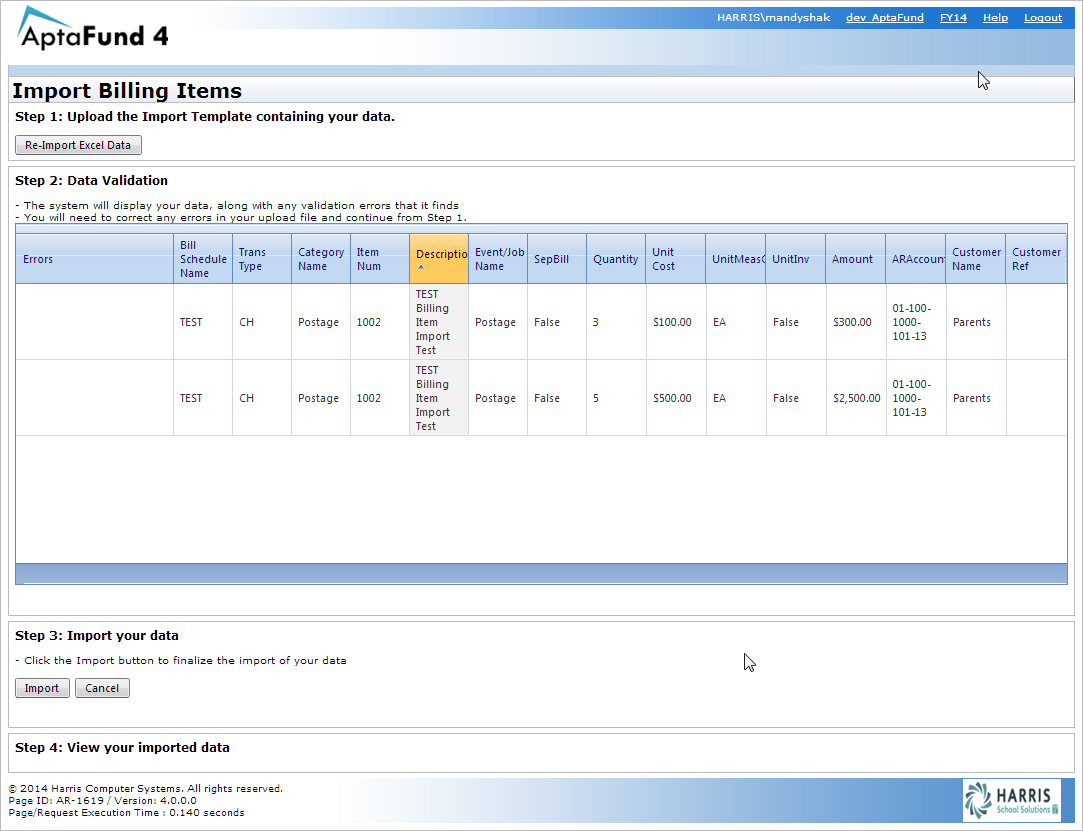This screenshot has width=1083, height=831.
Task: Click the AptaFund 4 logo
Action: (93, 28)
